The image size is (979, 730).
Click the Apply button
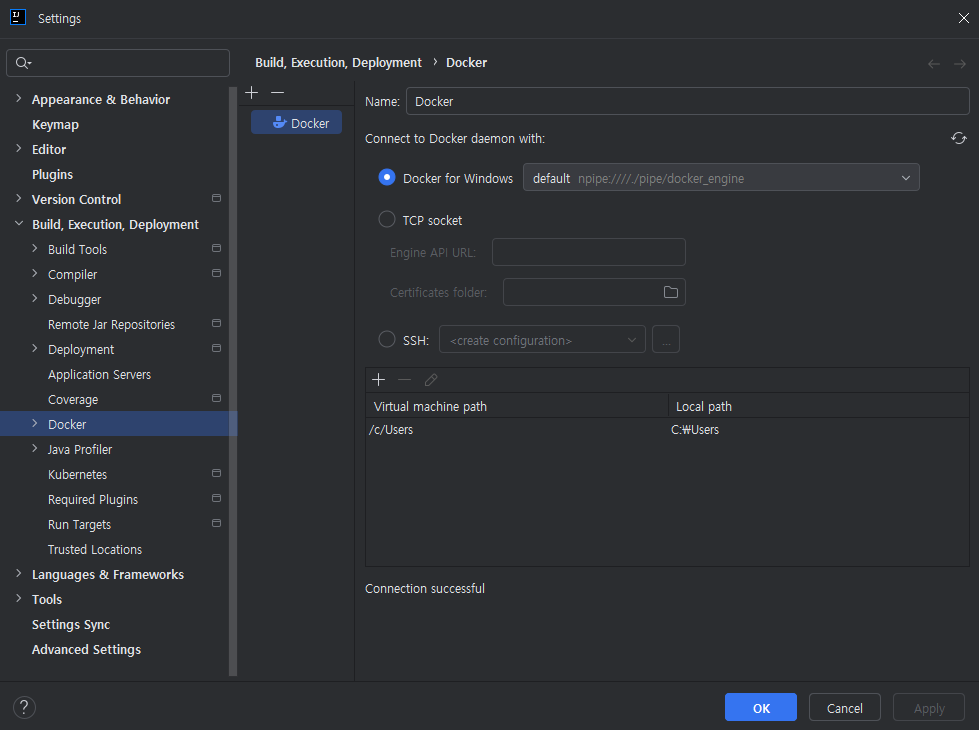click(929, 708)
